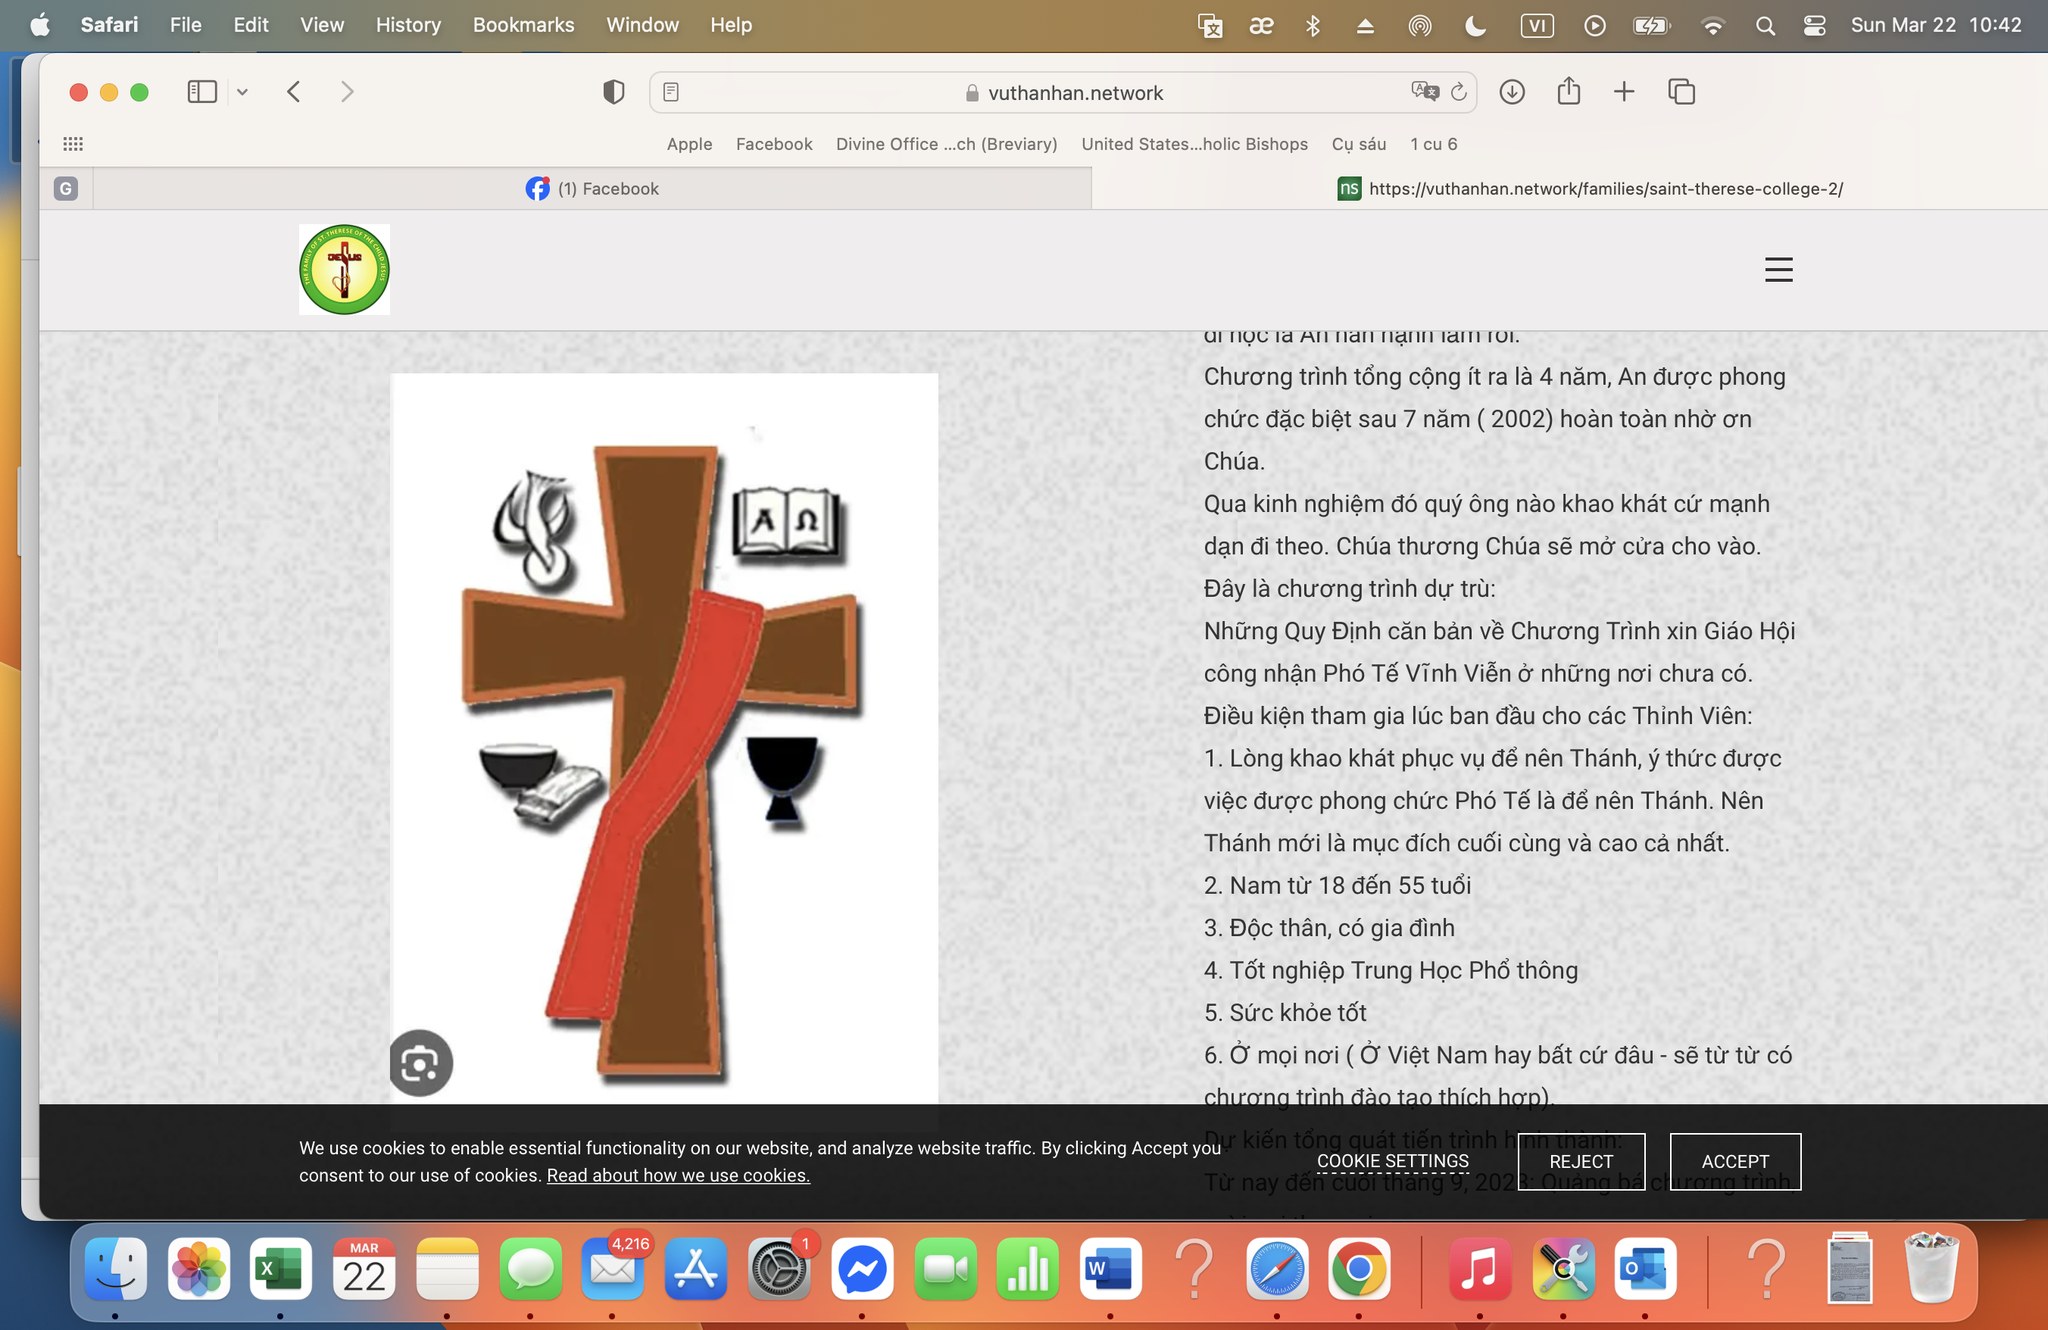Open the hamburger menu on the site
2048x1330 pixels.
(1778, 269)
